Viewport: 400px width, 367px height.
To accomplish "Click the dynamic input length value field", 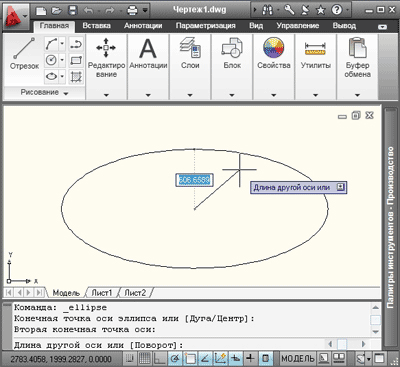I will [x=194, y=180].
